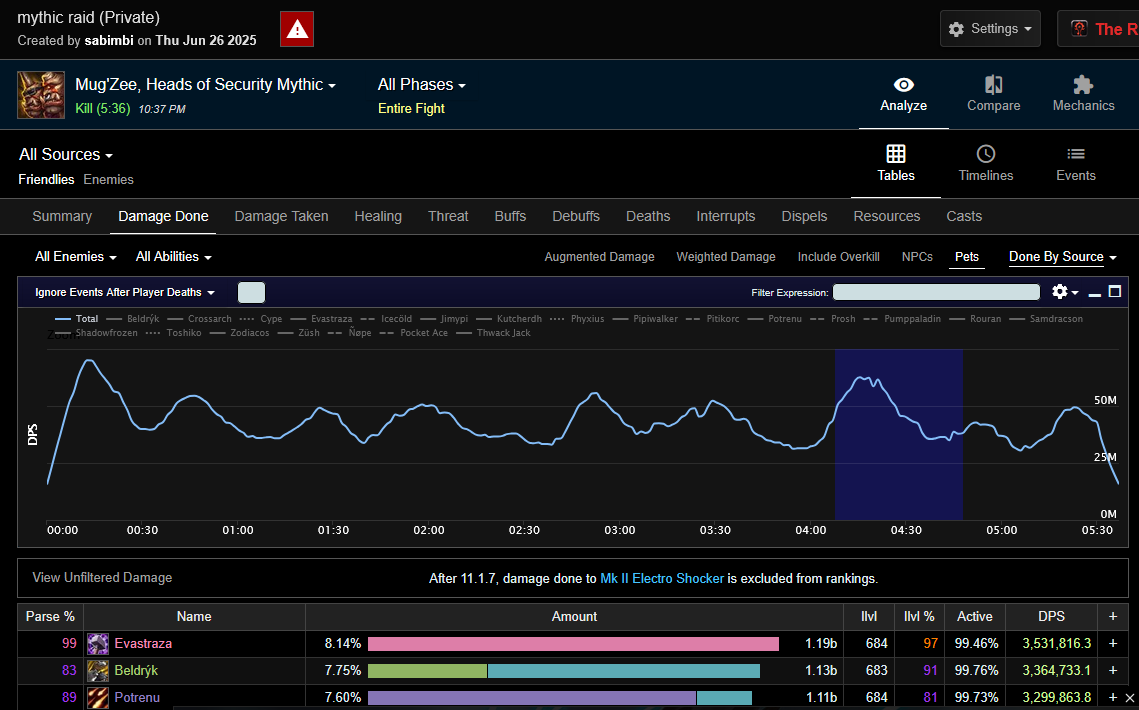The width and height of the screenshot is (1139, 710).
Task: Open the Done By Source dropdown
Action: pyautogui.click(x=1063, y=257)
